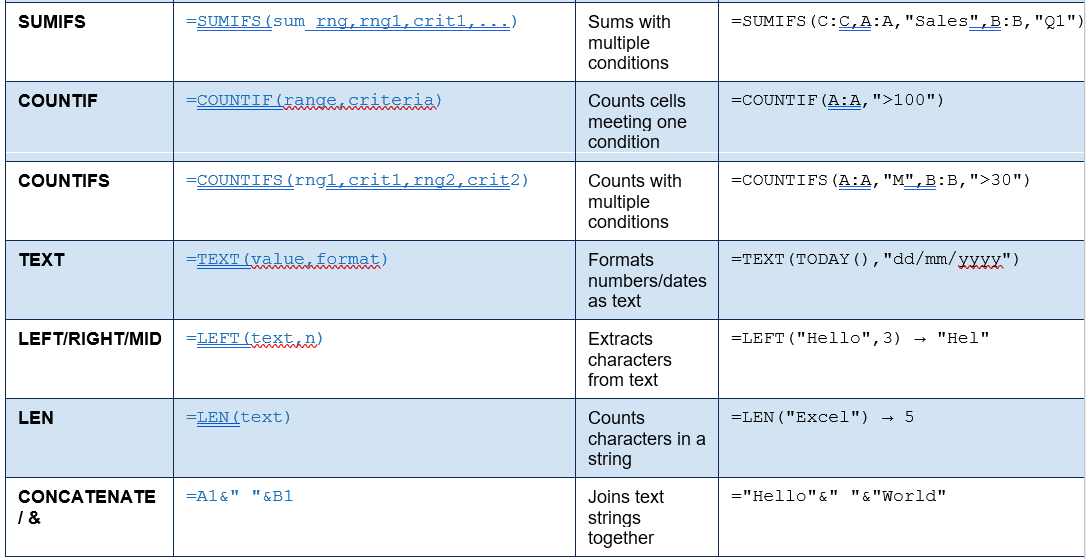Click the misspelled 'yyyy' in TEXT example
This screenshot has height=559, width=1086.
(981, 260)
